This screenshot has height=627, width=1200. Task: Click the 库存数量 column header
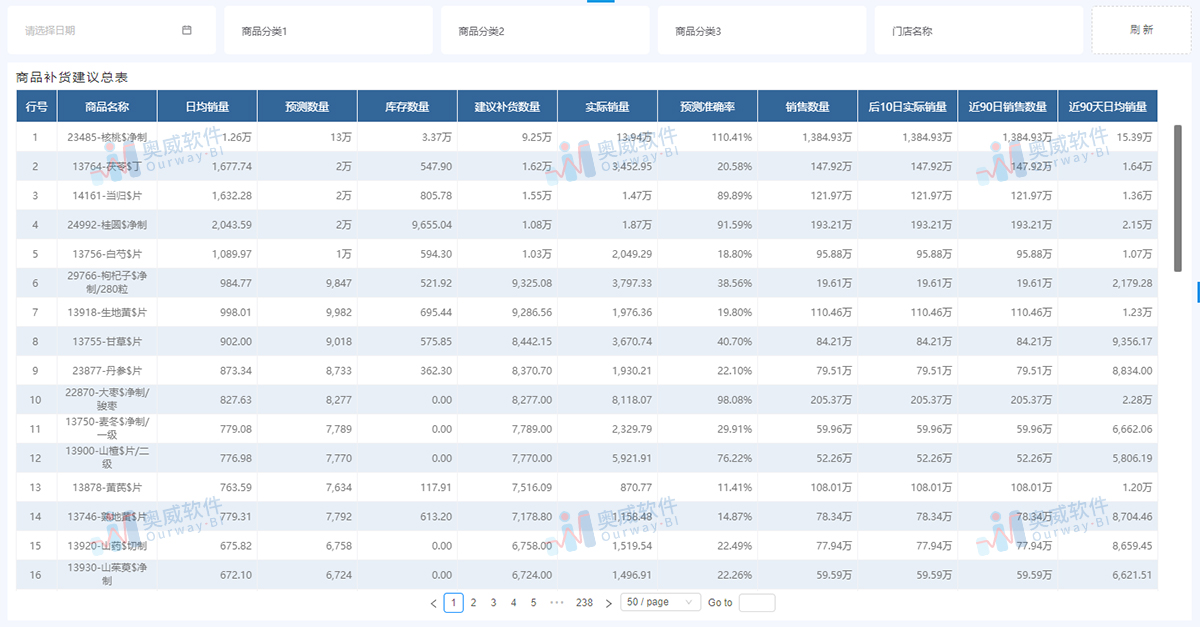[407, 107]
